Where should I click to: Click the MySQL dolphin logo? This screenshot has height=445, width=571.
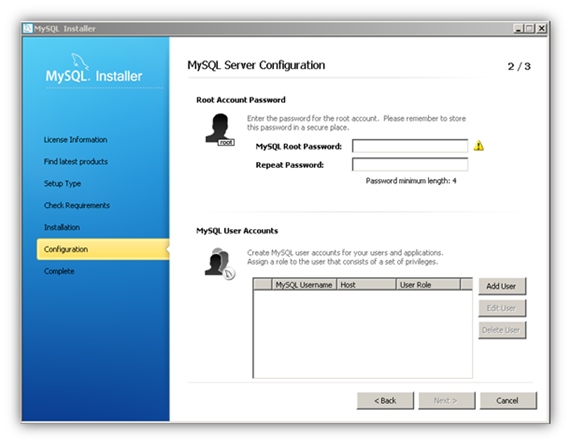80,61
